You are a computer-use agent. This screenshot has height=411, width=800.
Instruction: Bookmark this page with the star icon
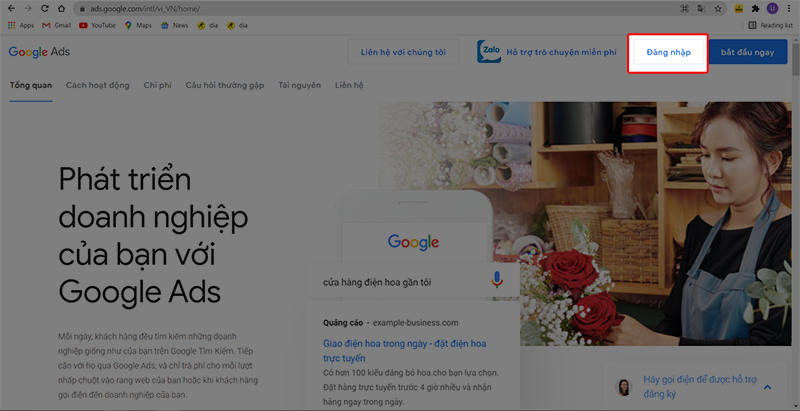coord(719,8)
